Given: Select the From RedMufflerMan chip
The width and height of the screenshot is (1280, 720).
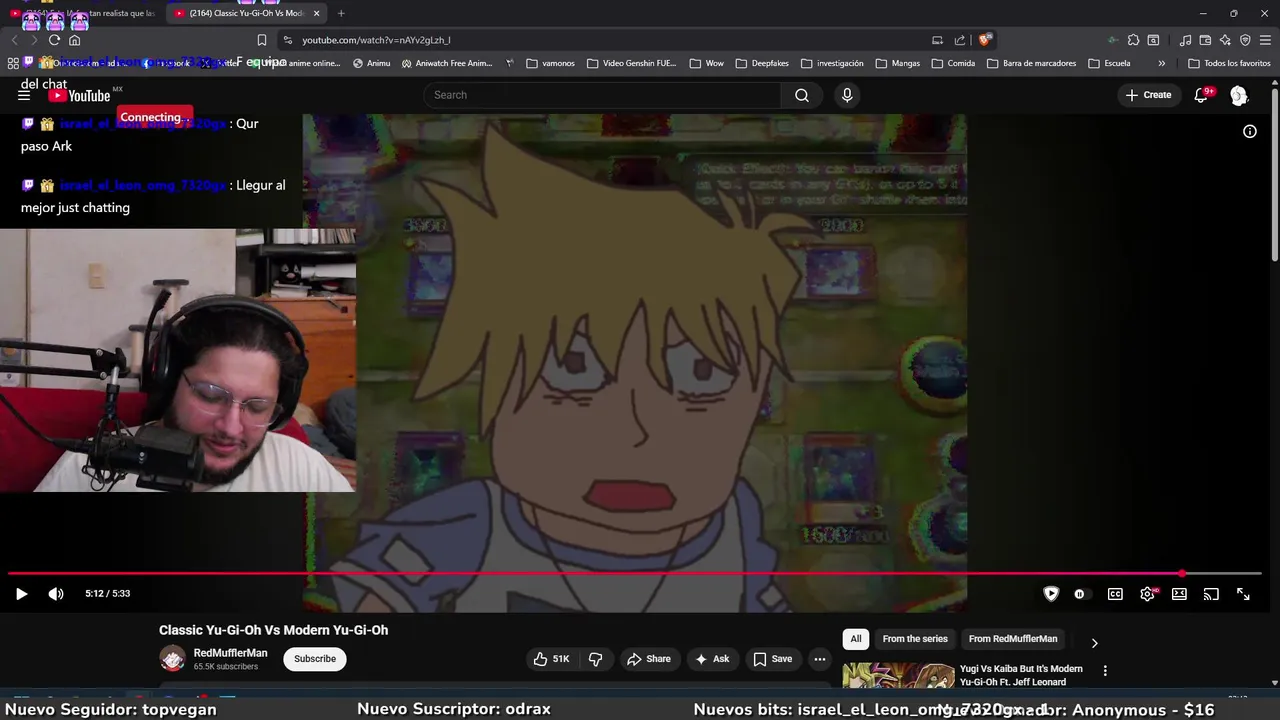Looking at the screenshot, I should 1013,639.
